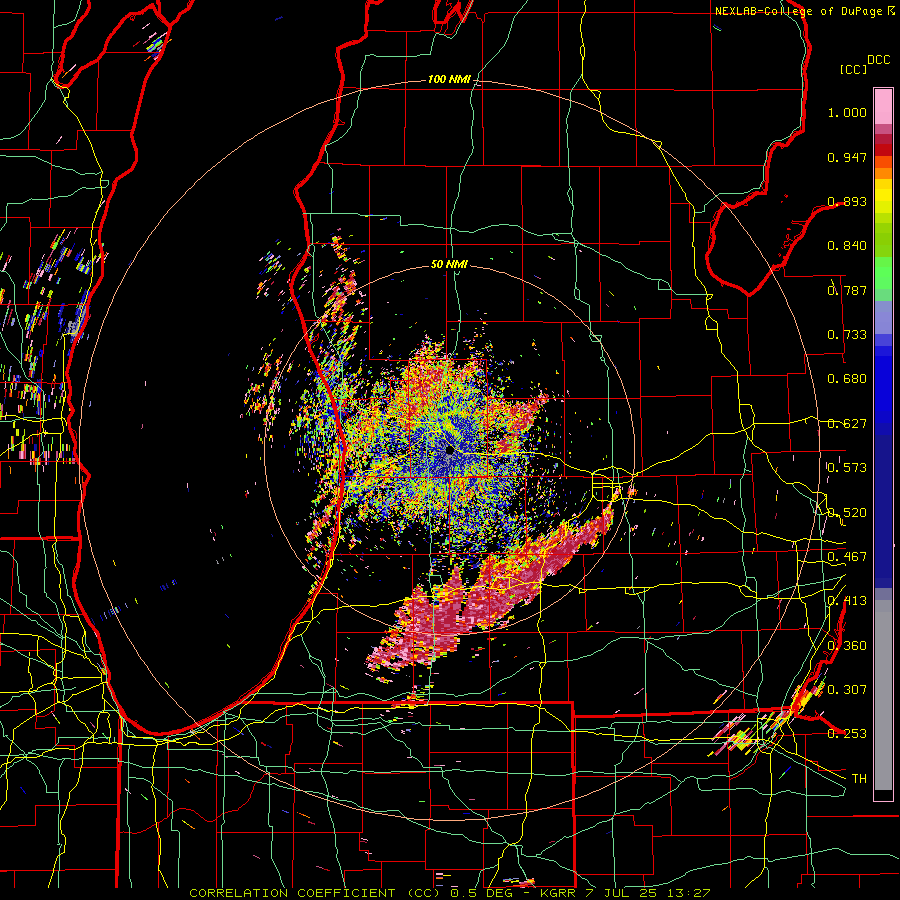Click the [CC] label above the color scale
Viewport: 900px width, 900px height.
point(853,69)
